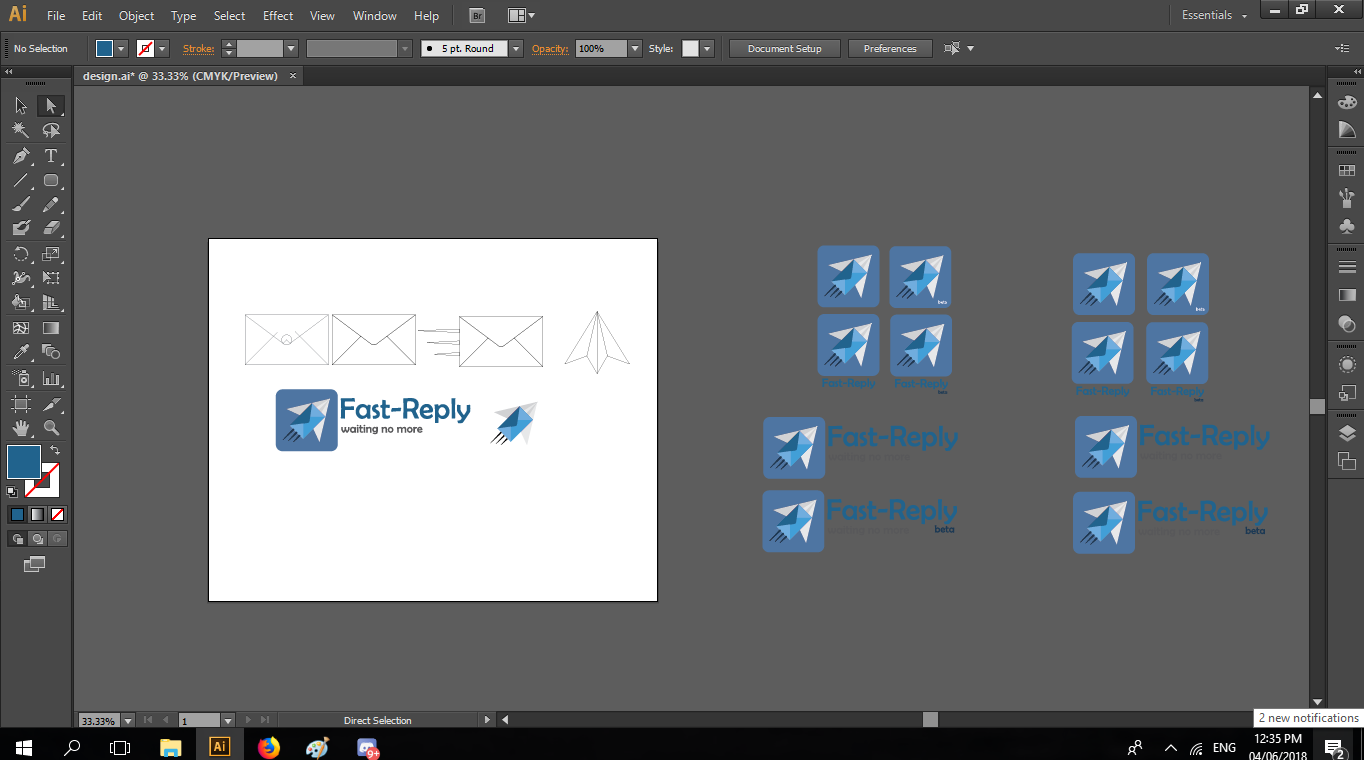Switch to Gradient fill mode
The image size is (1364, 760).
tap(37, 514)
